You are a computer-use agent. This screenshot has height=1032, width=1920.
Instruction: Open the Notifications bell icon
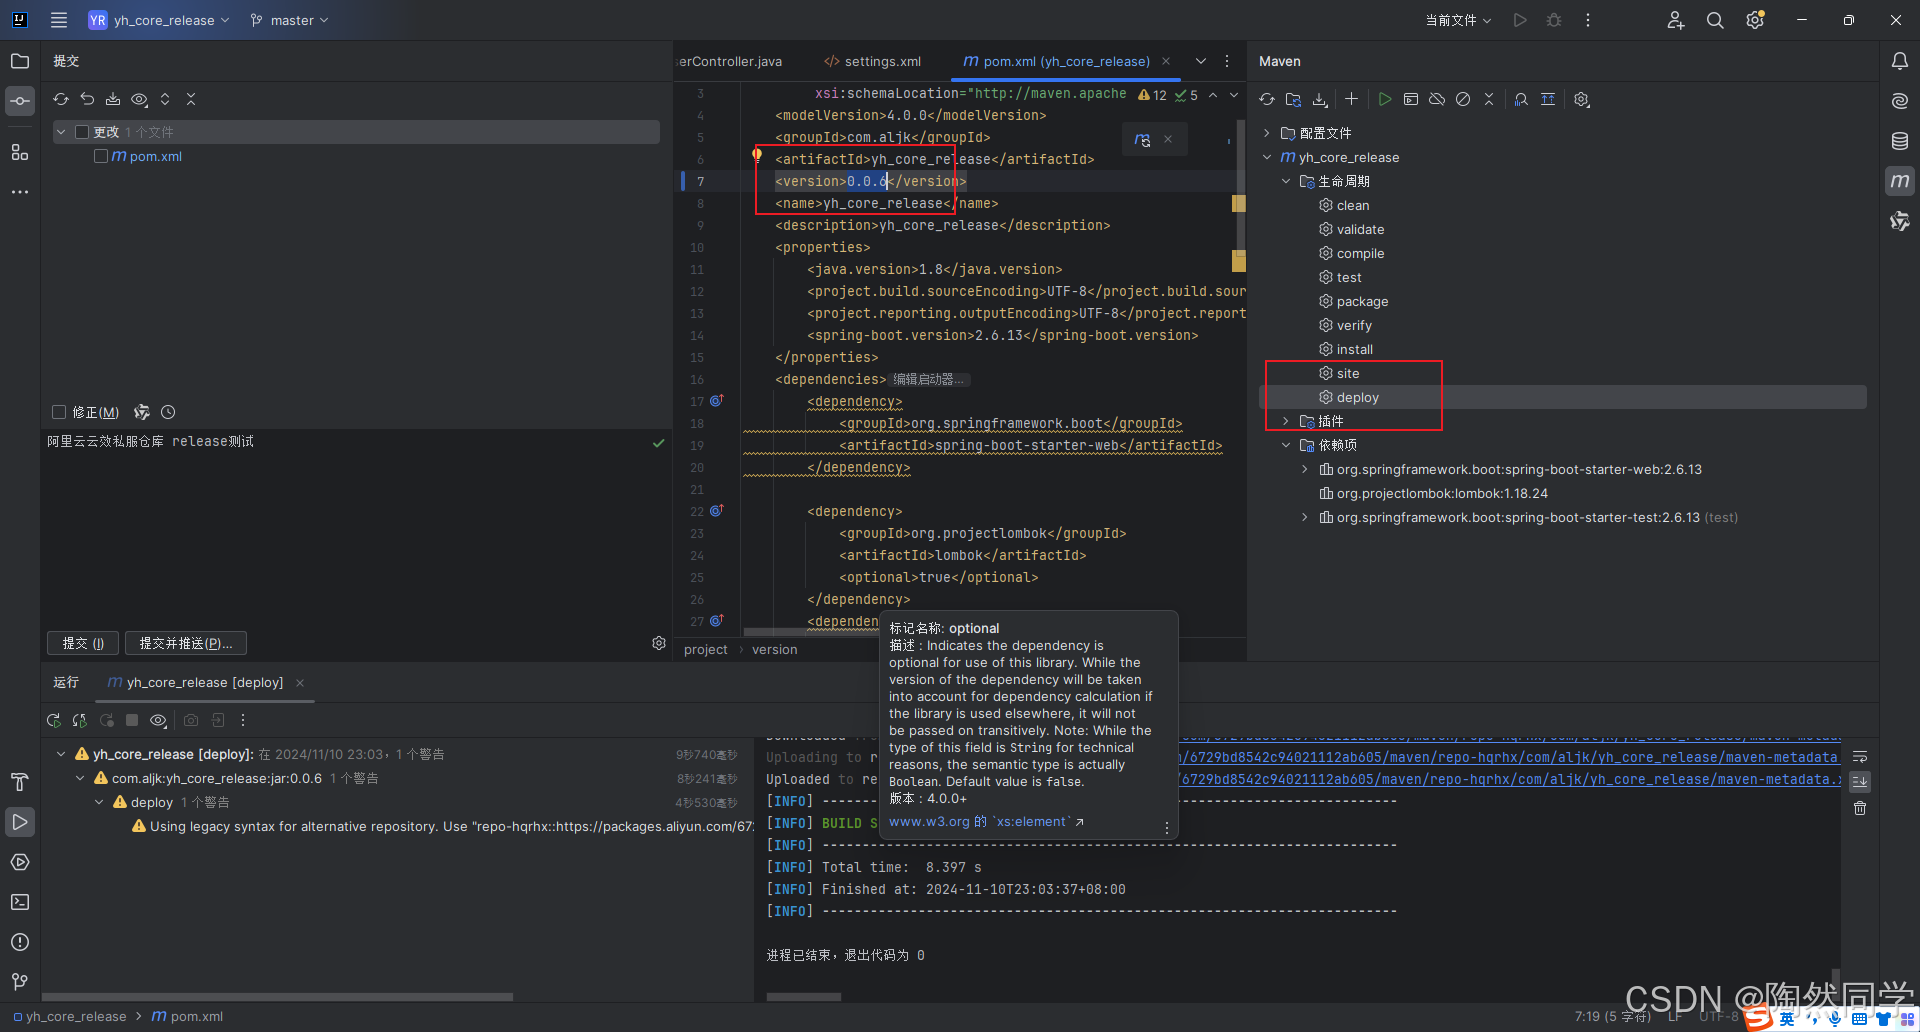[x=1900, y=61]
